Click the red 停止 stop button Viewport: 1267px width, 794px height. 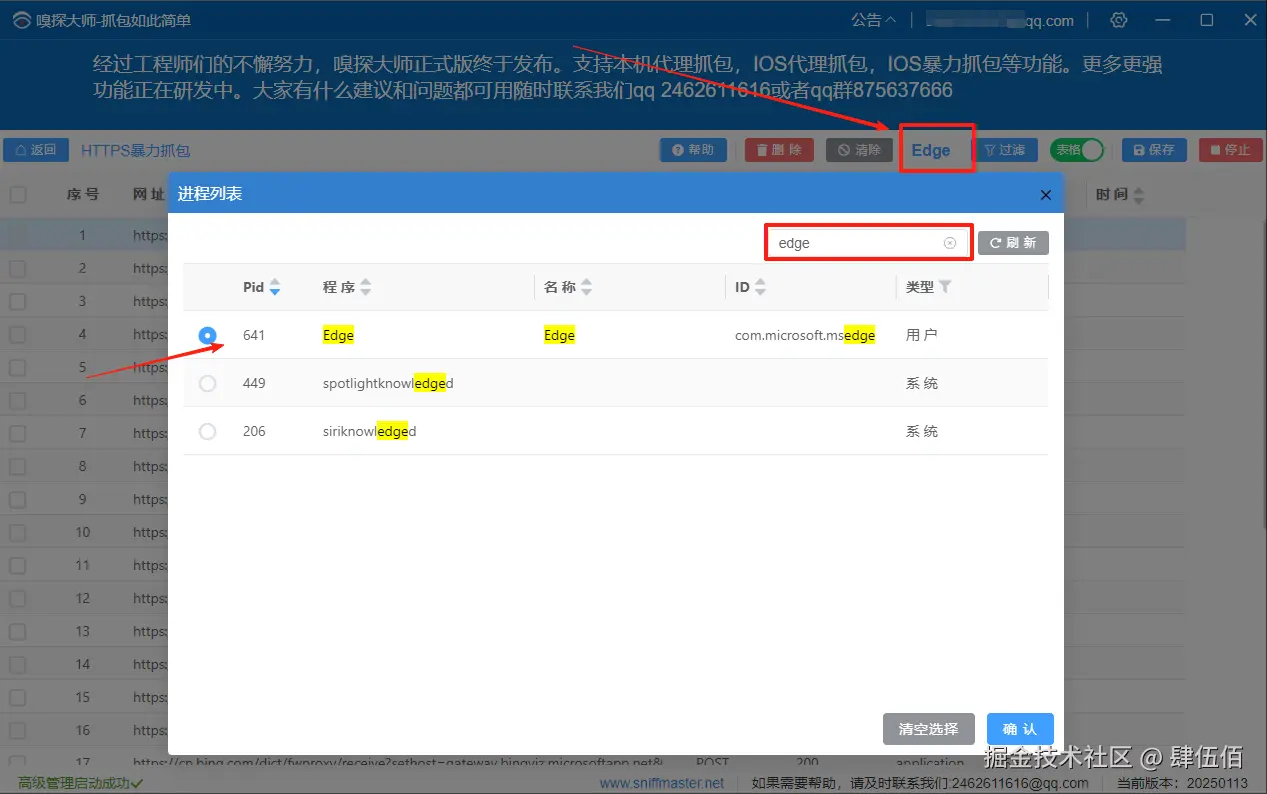pos(1231,150)
